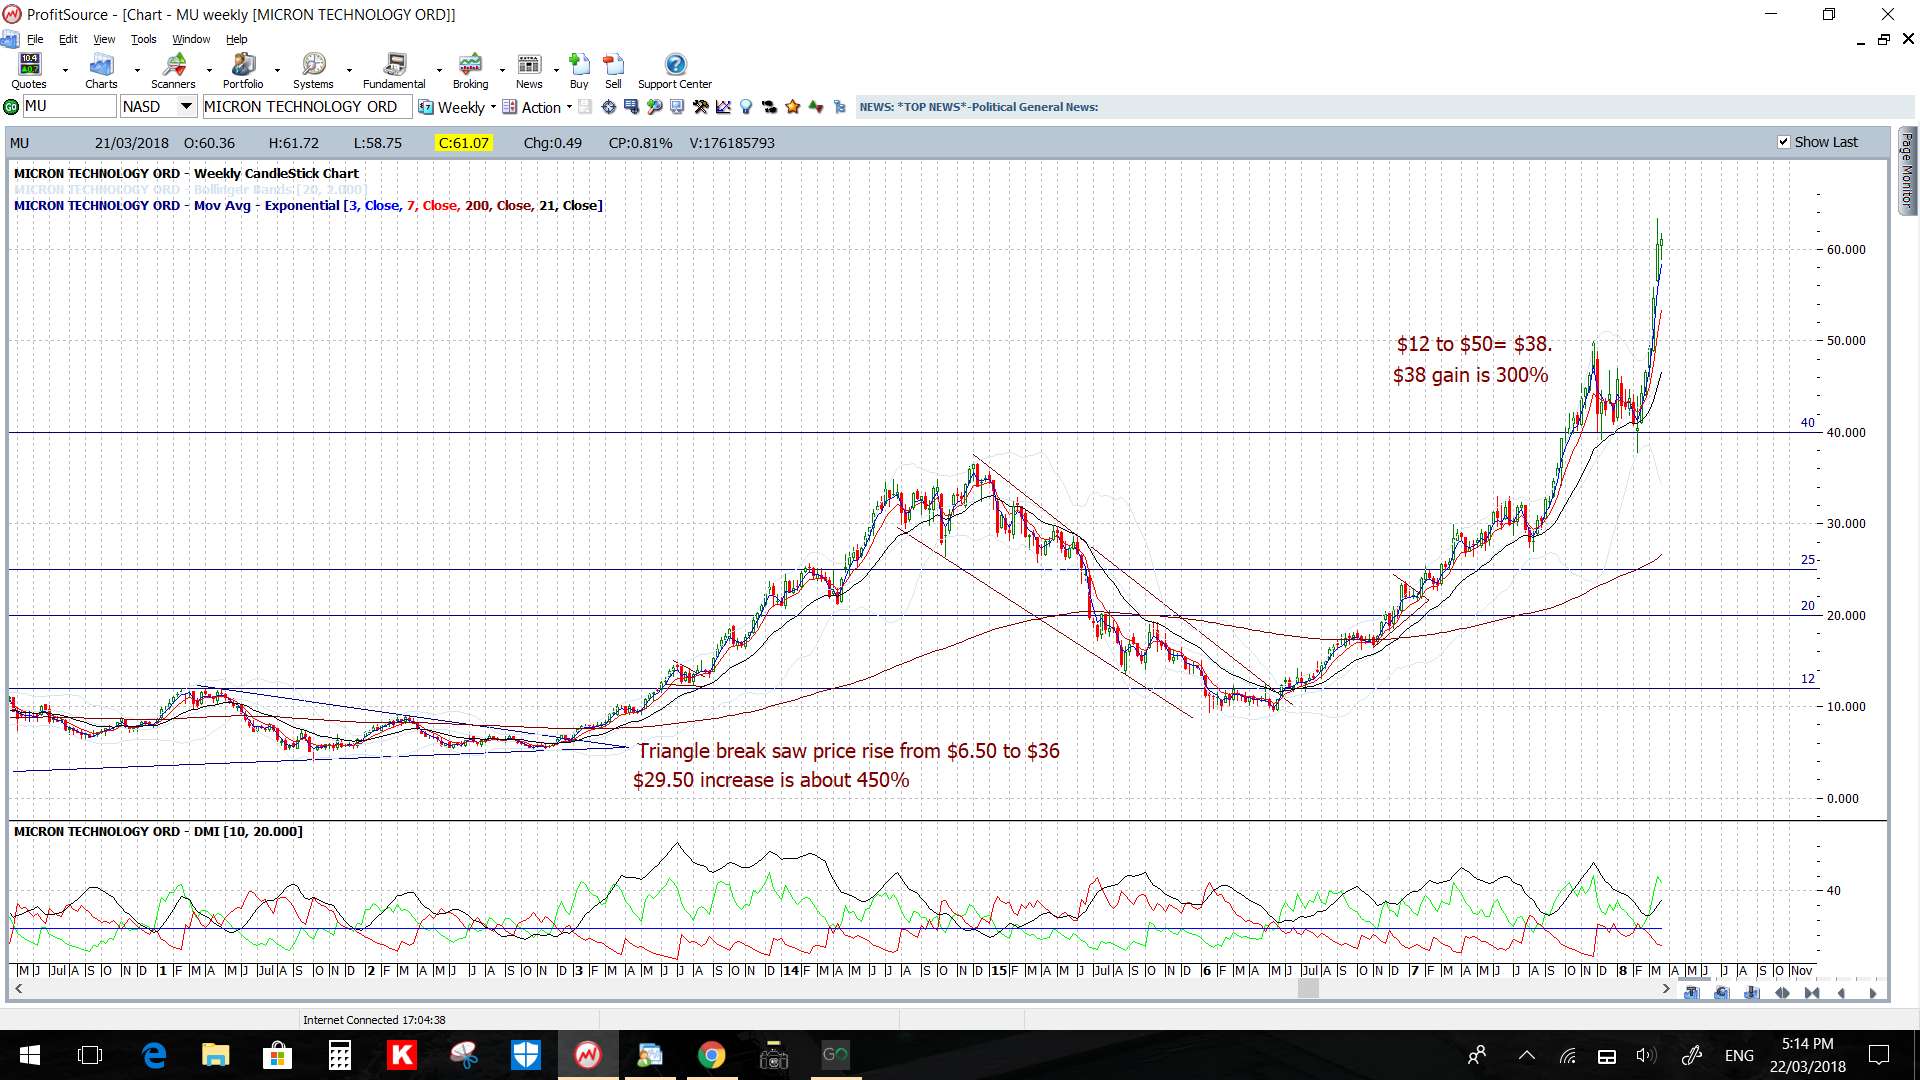Open the Fundamental tool
The image size is (1920, 1080).
pyautogui.click(x=394, y=71)
